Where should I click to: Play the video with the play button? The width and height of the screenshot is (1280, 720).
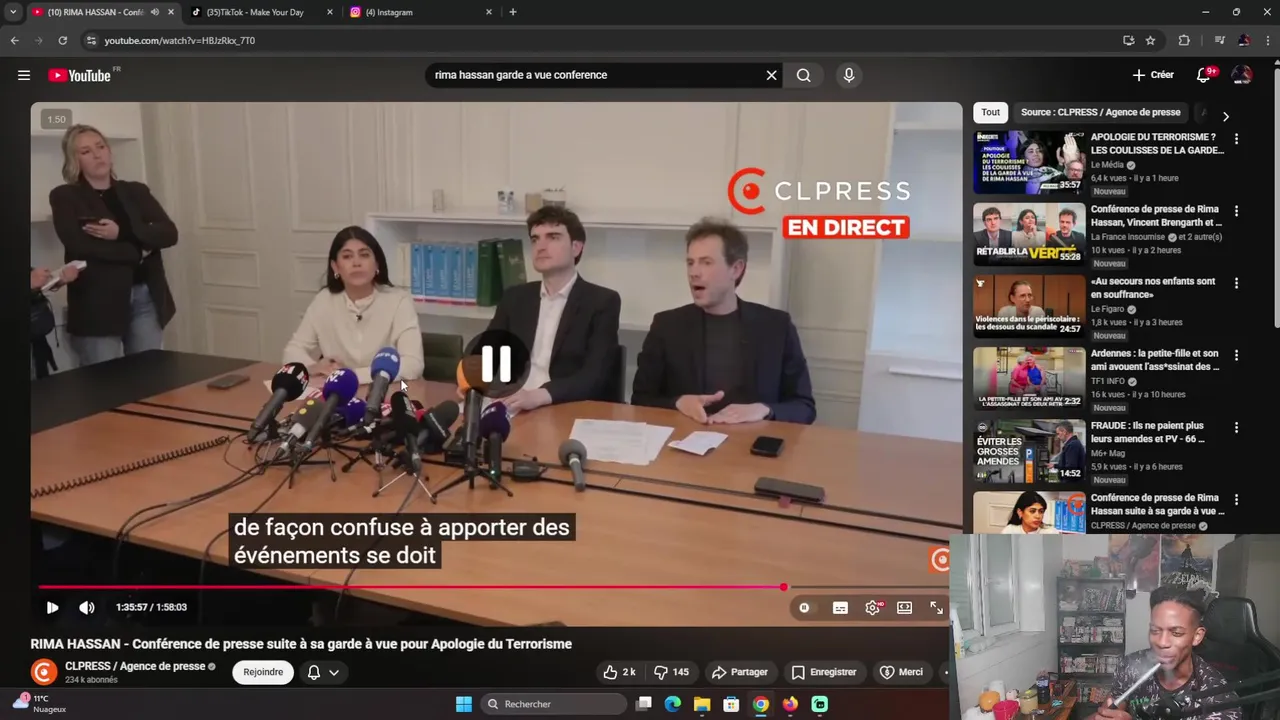(52, 607)
